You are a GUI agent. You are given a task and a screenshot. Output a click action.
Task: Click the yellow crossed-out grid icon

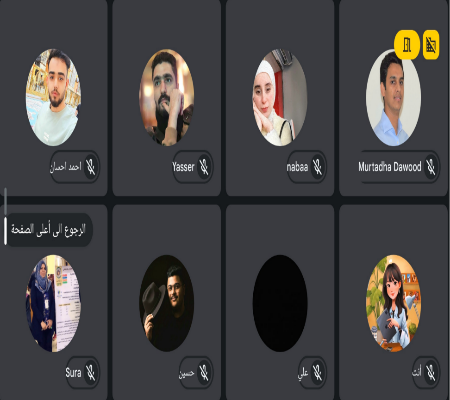coord(431,45)
